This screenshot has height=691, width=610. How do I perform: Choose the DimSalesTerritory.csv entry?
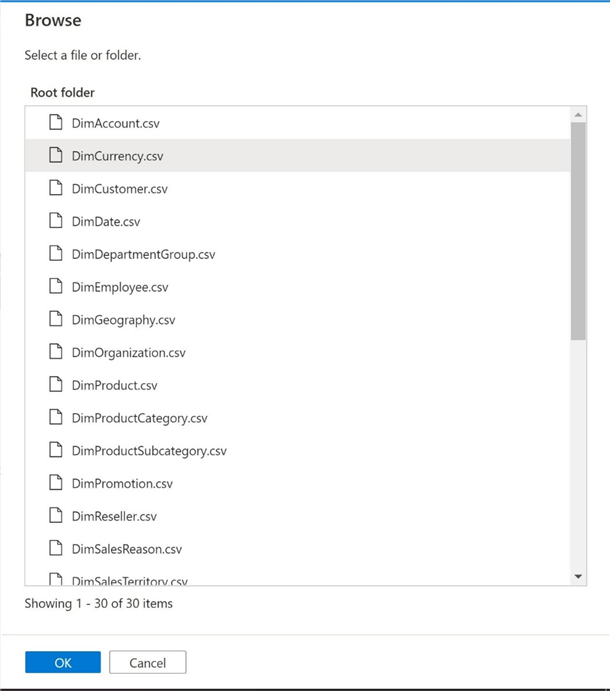click(x=129, y=580)
